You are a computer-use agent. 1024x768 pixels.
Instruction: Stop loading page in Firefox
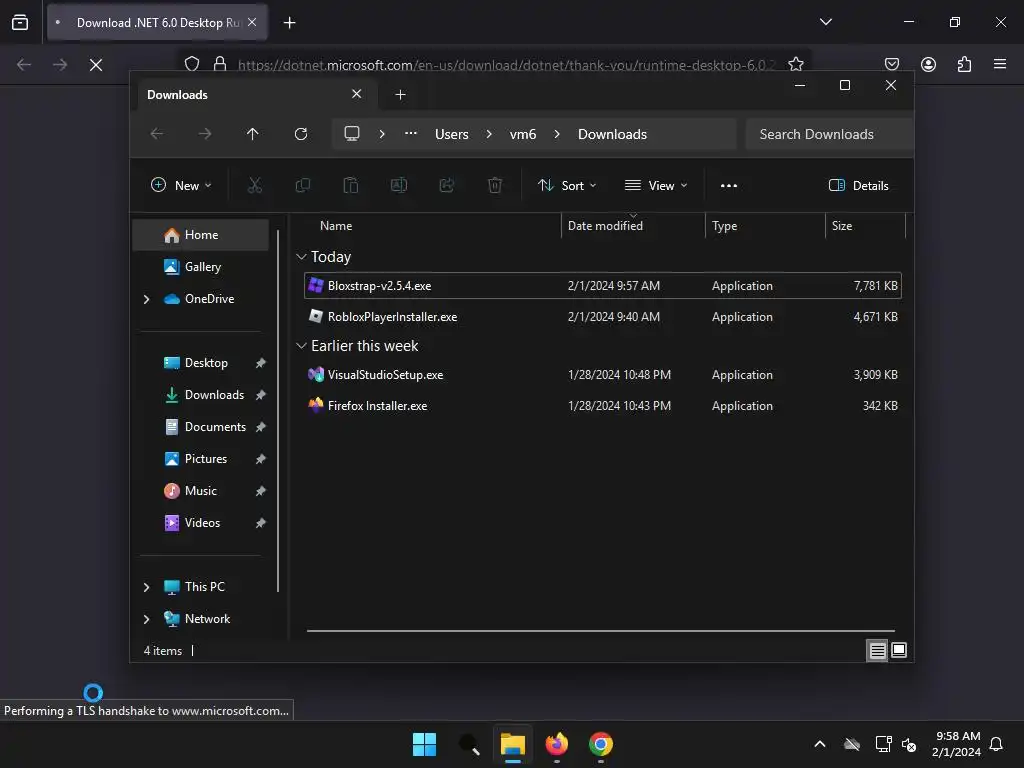(96, 65)
